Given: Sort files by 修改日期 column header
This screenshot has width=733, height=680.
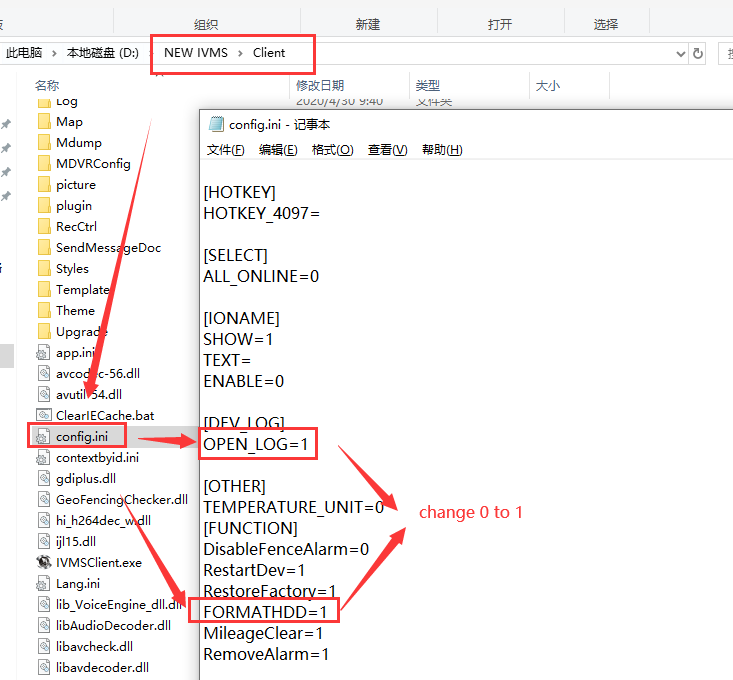Looking at the screenshot, I should 320,86.
